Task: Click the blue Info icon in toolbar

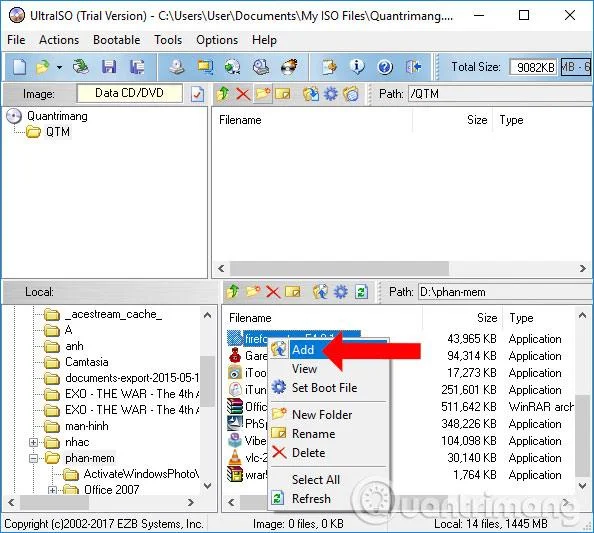Action: tap(356, 67)
